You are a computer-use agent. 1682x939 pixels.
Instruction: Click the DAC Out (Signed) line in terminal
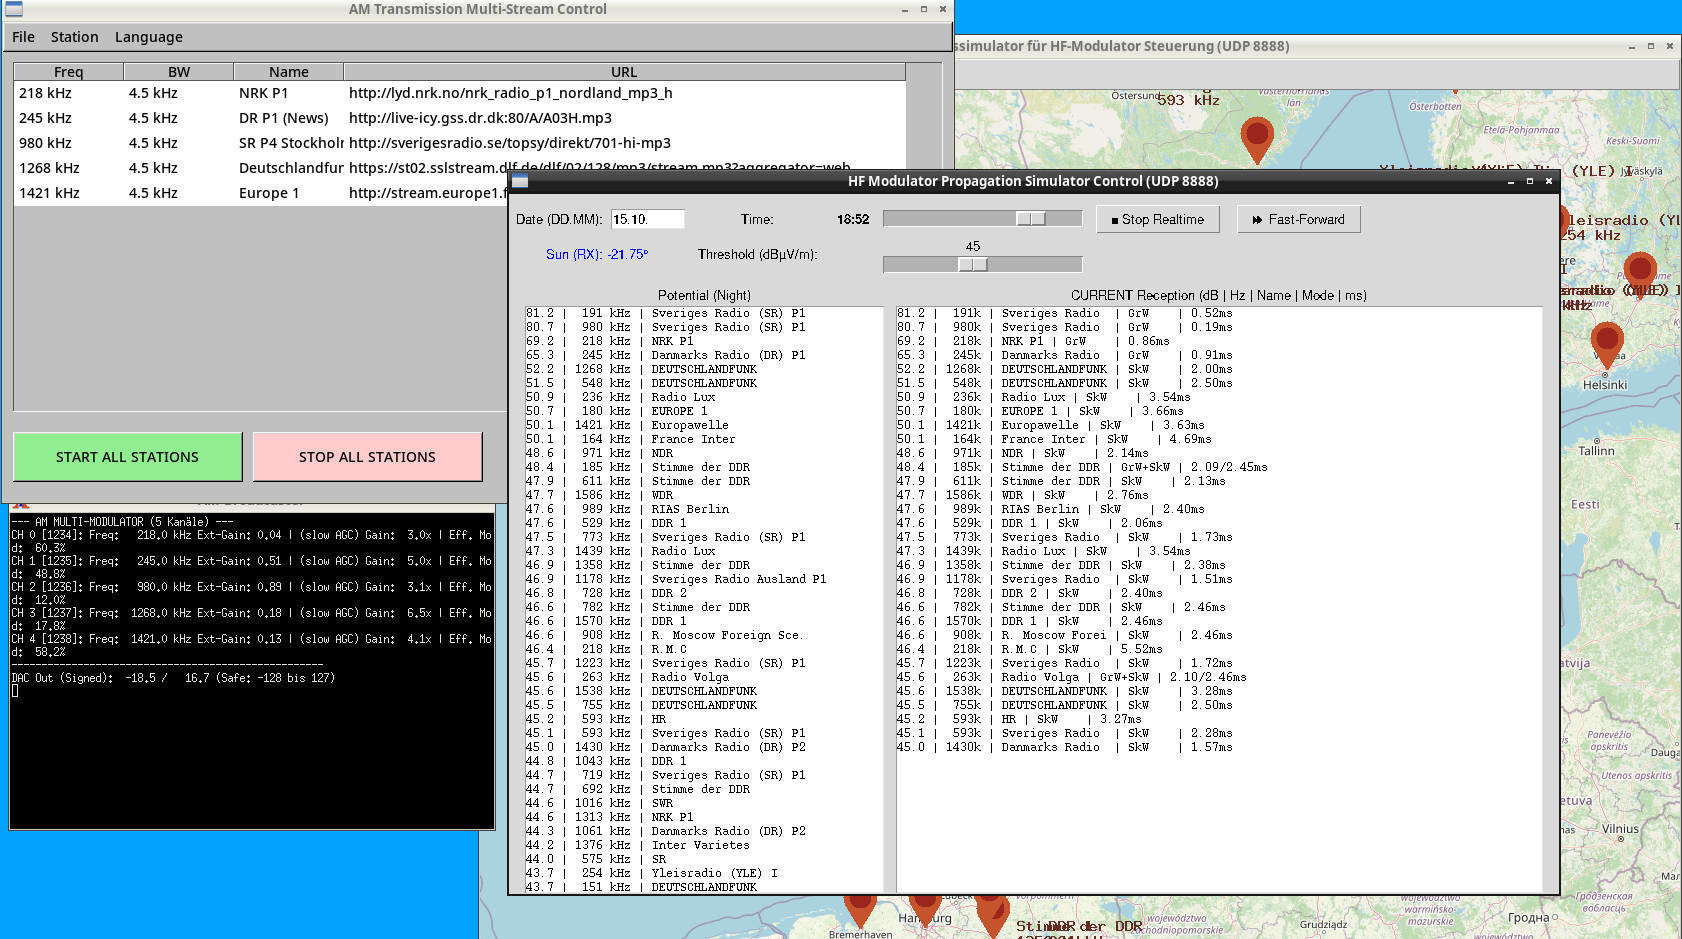[173, 678]
